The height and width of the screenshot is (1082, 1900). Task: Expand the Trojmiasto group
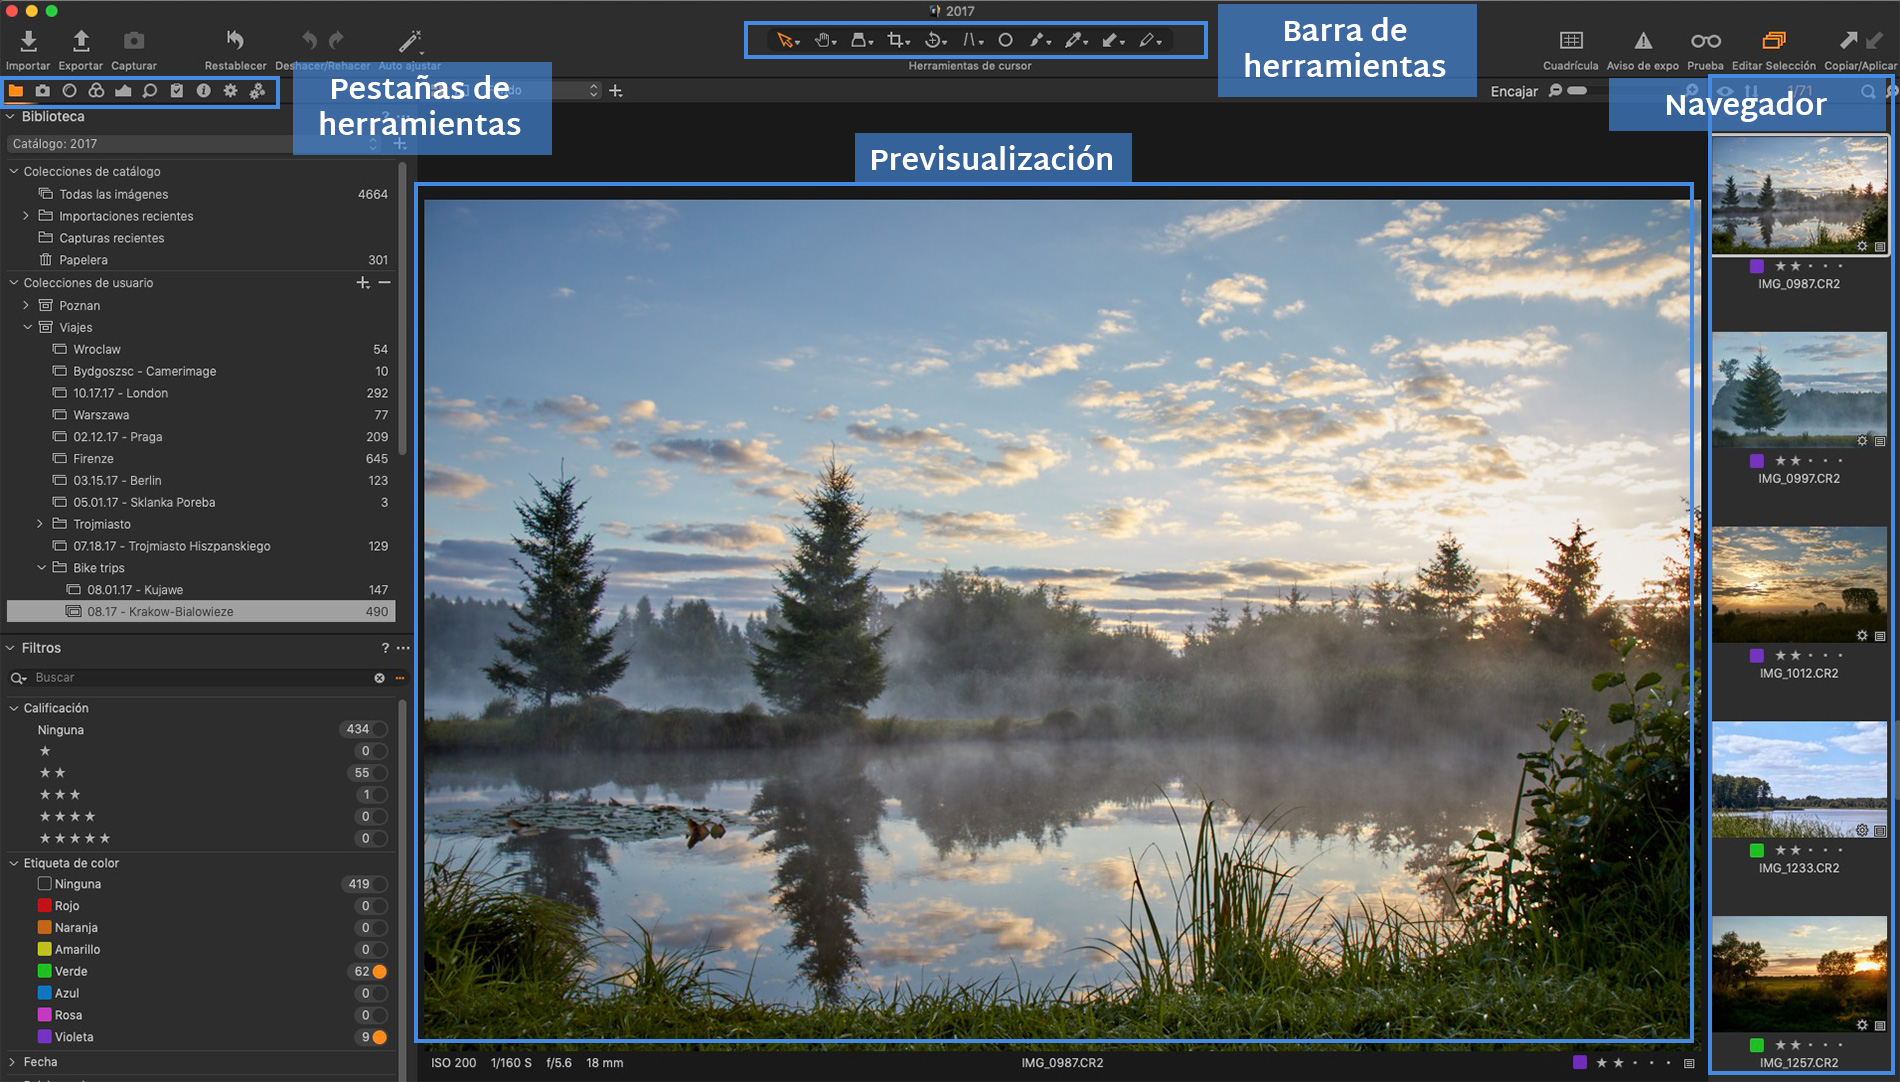point(40,524)
